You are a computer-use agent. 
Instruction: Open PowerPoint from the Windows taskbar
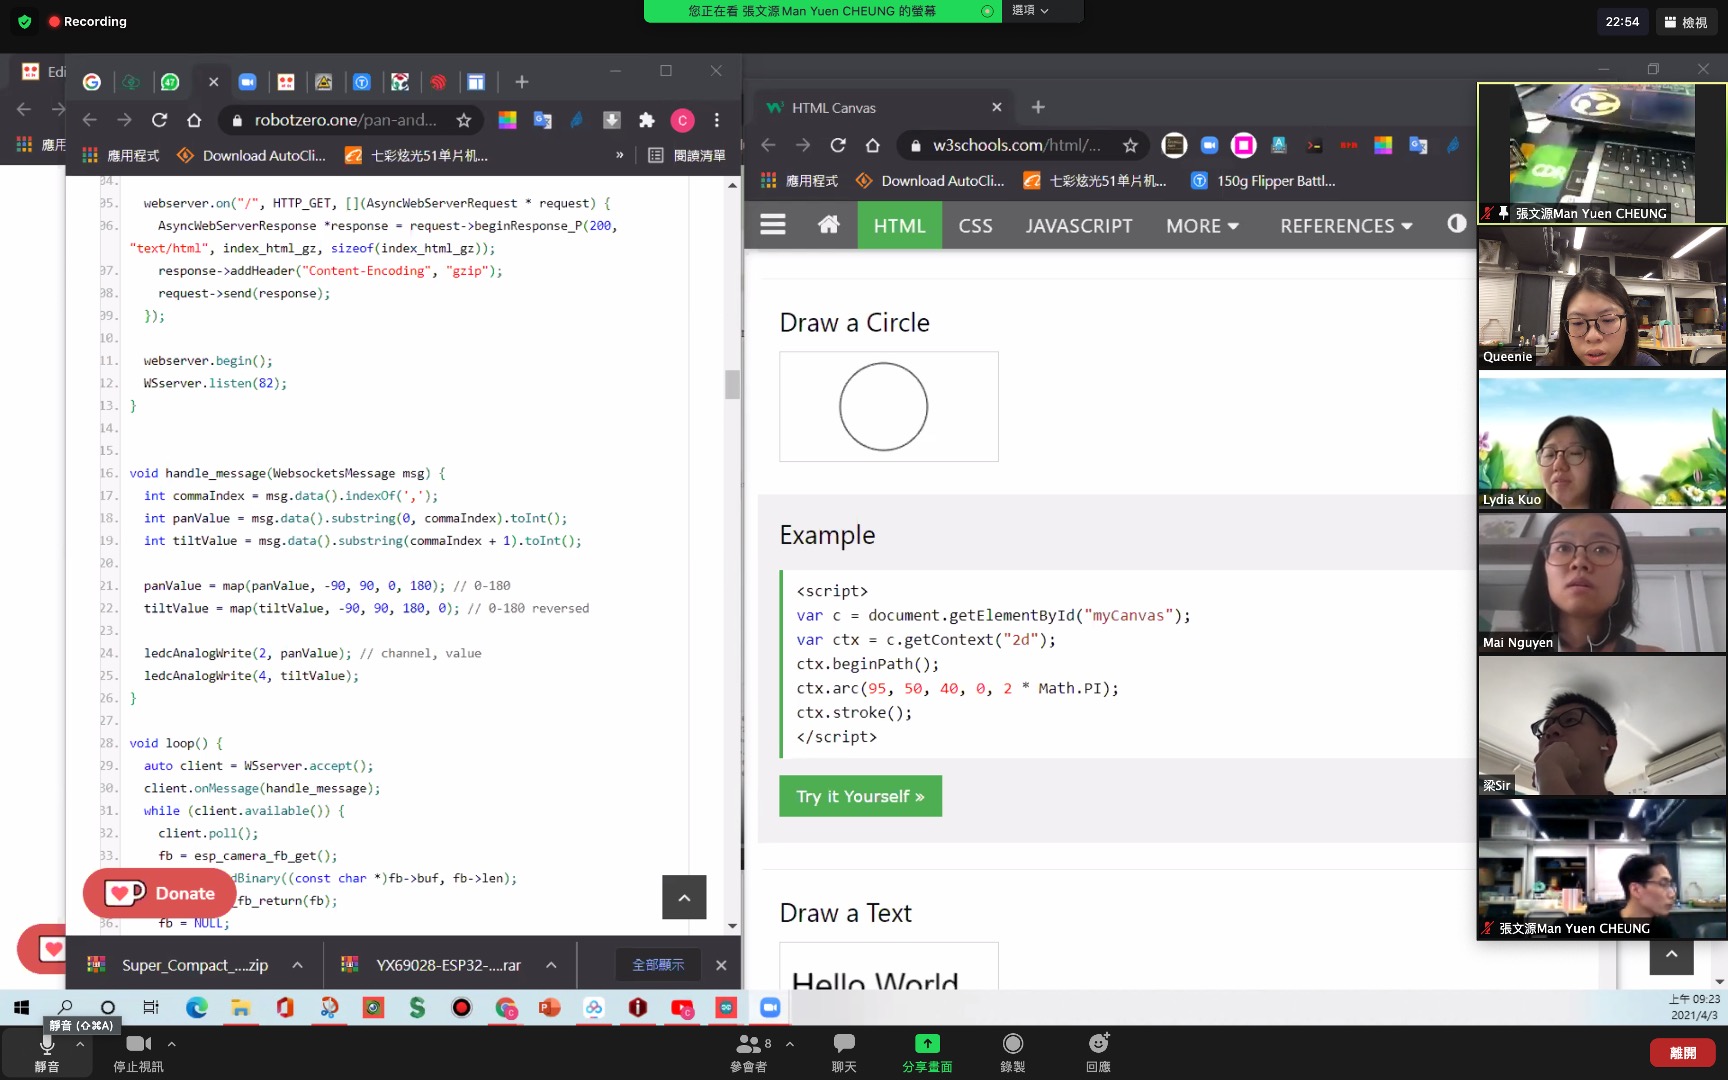(x=549, y=1008)
